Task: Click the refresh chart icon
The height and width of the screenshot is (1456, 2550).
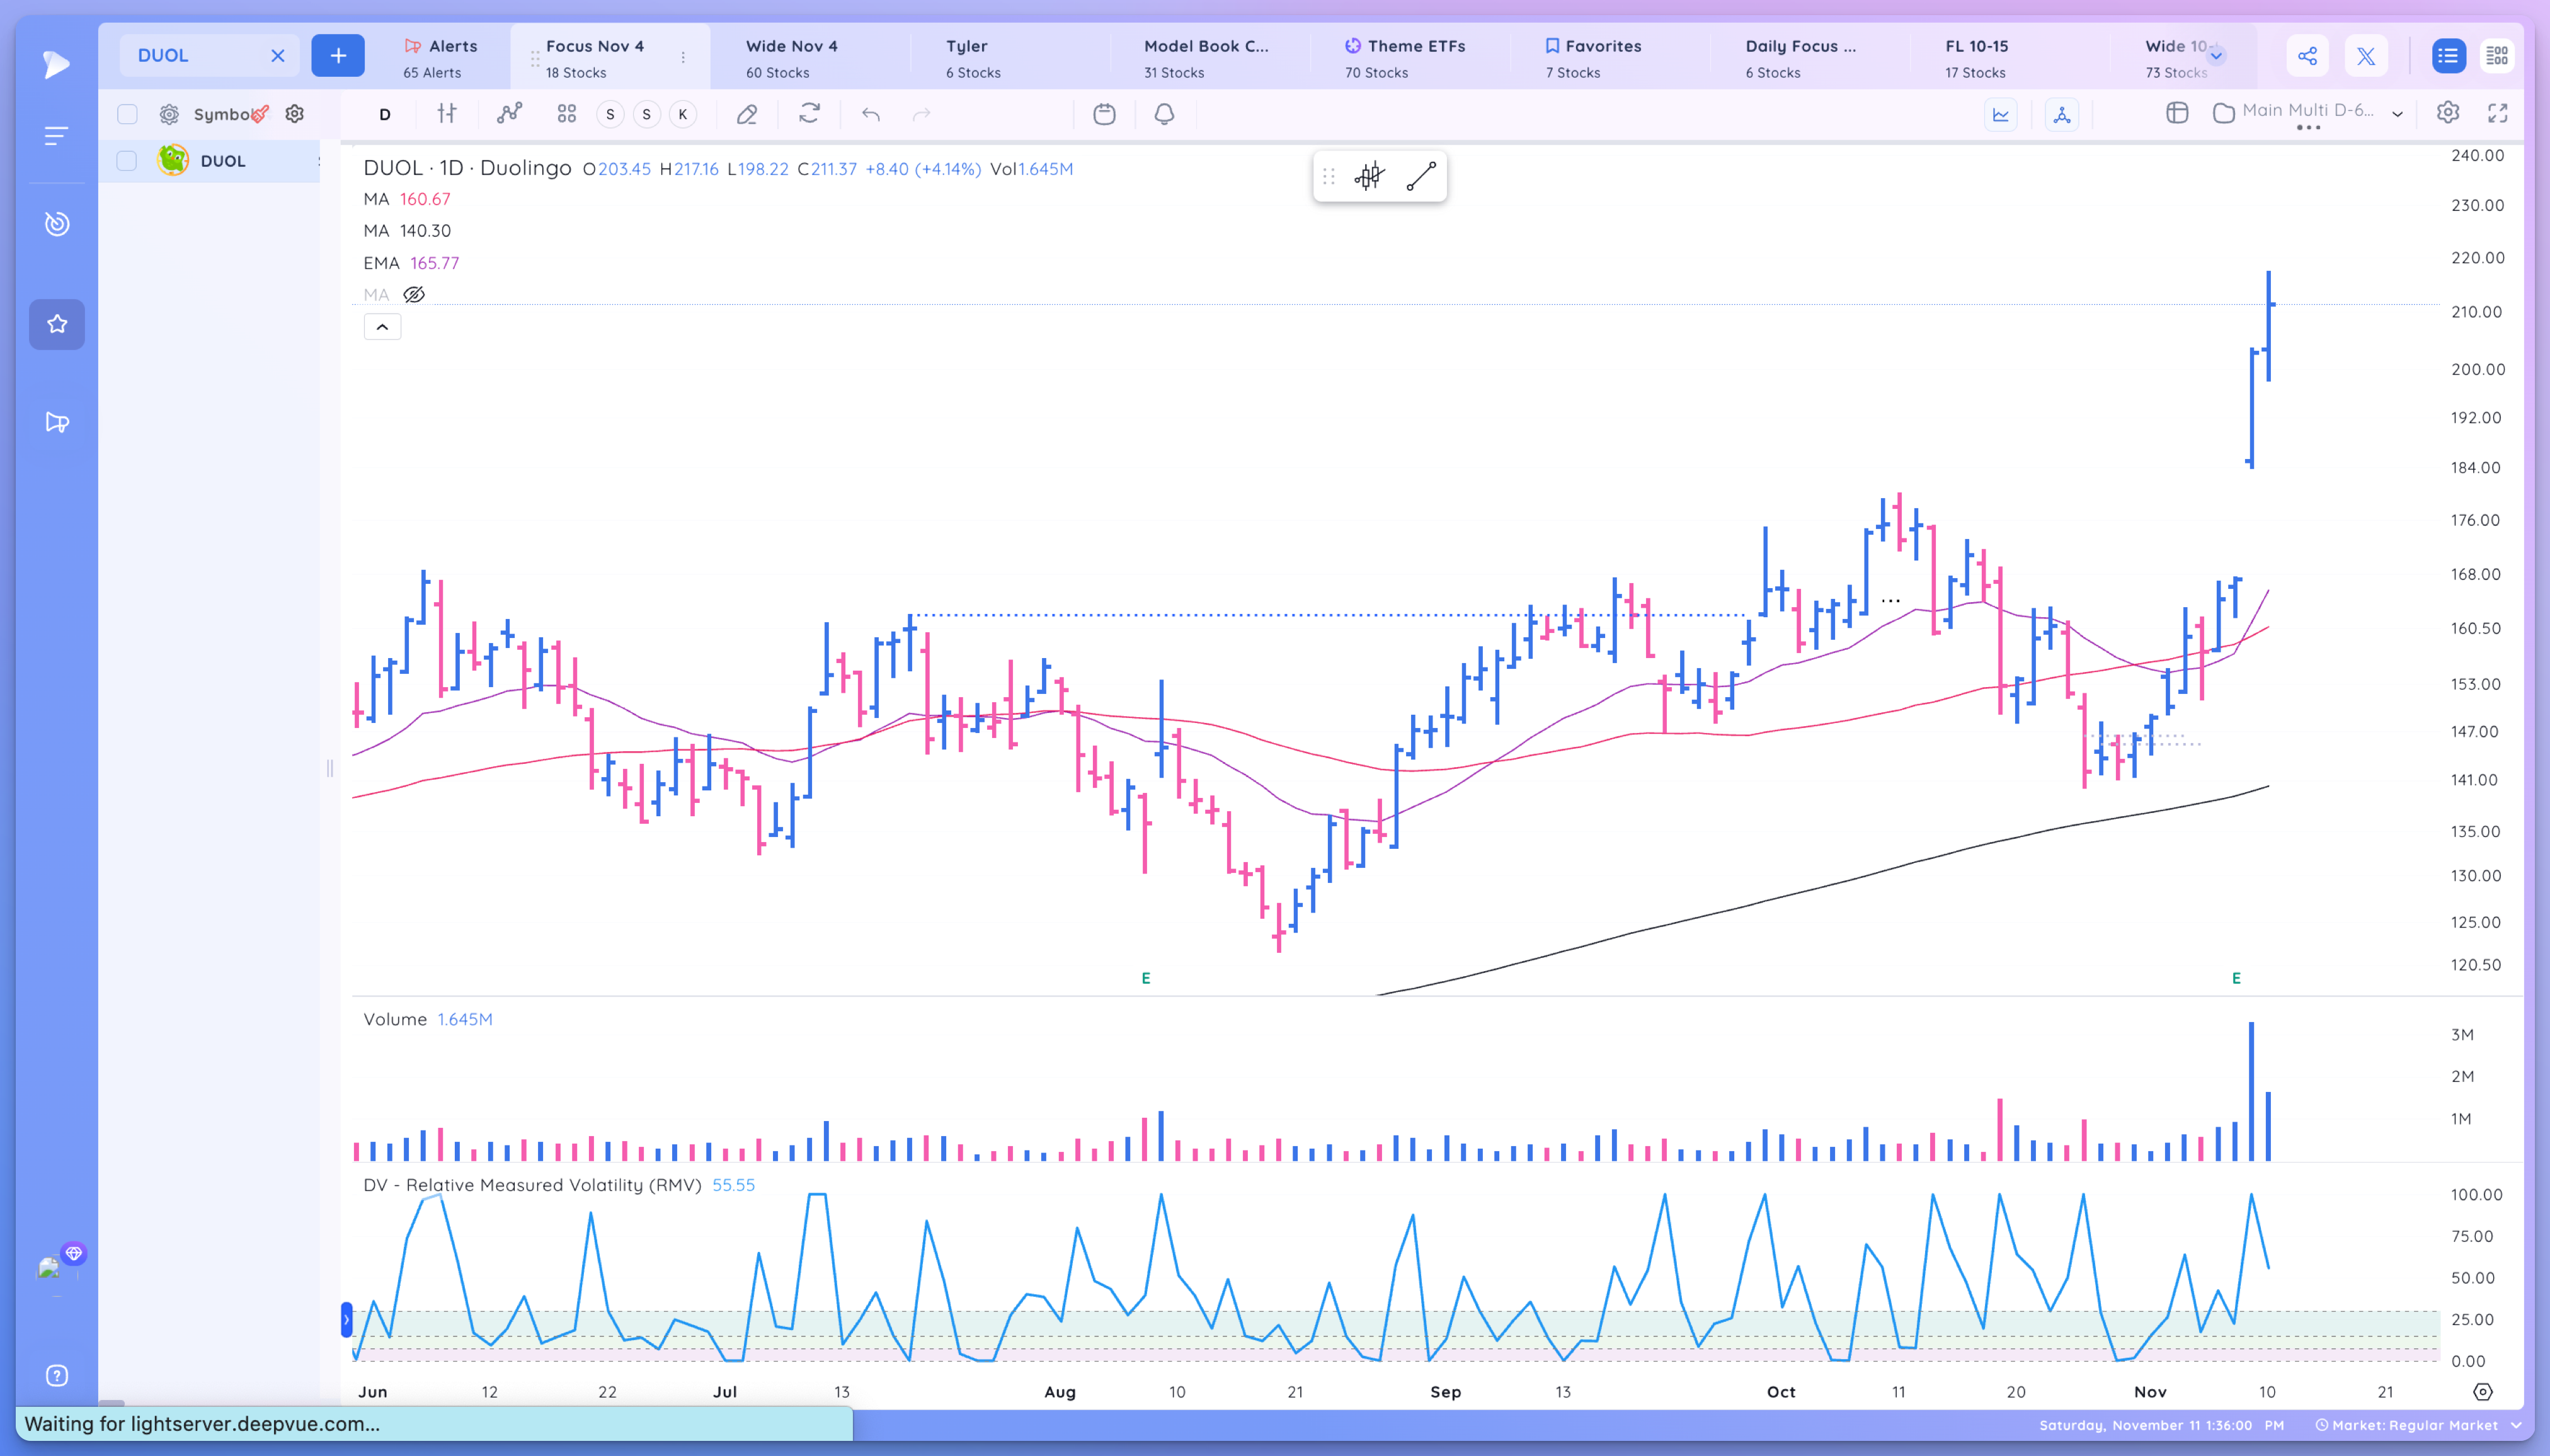Action: [x=809, y=114]
